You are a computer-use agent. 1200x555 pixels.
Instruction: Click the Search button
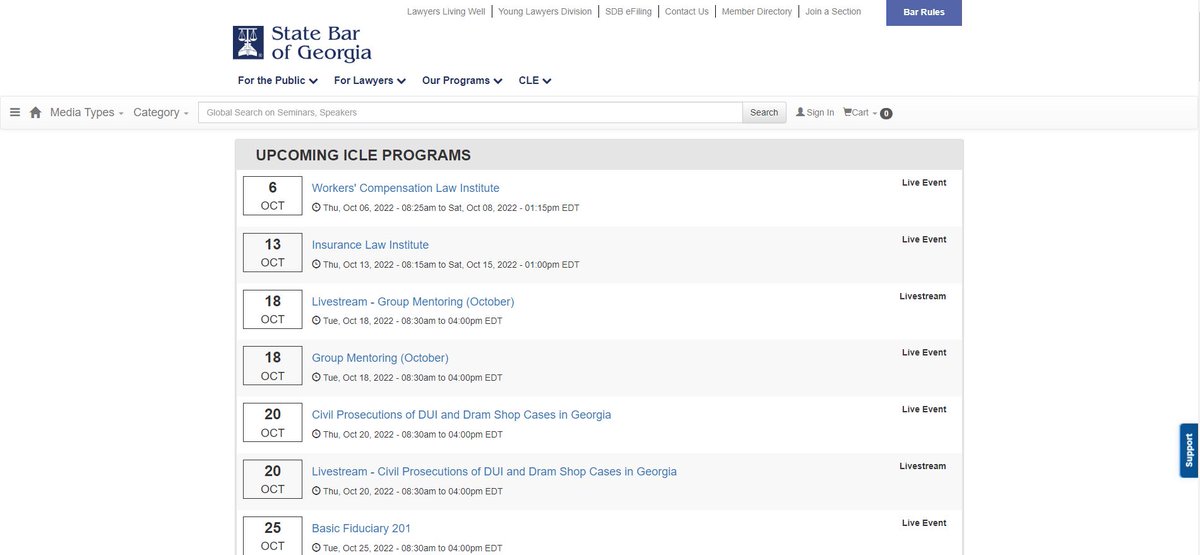(x=764, y=112)
